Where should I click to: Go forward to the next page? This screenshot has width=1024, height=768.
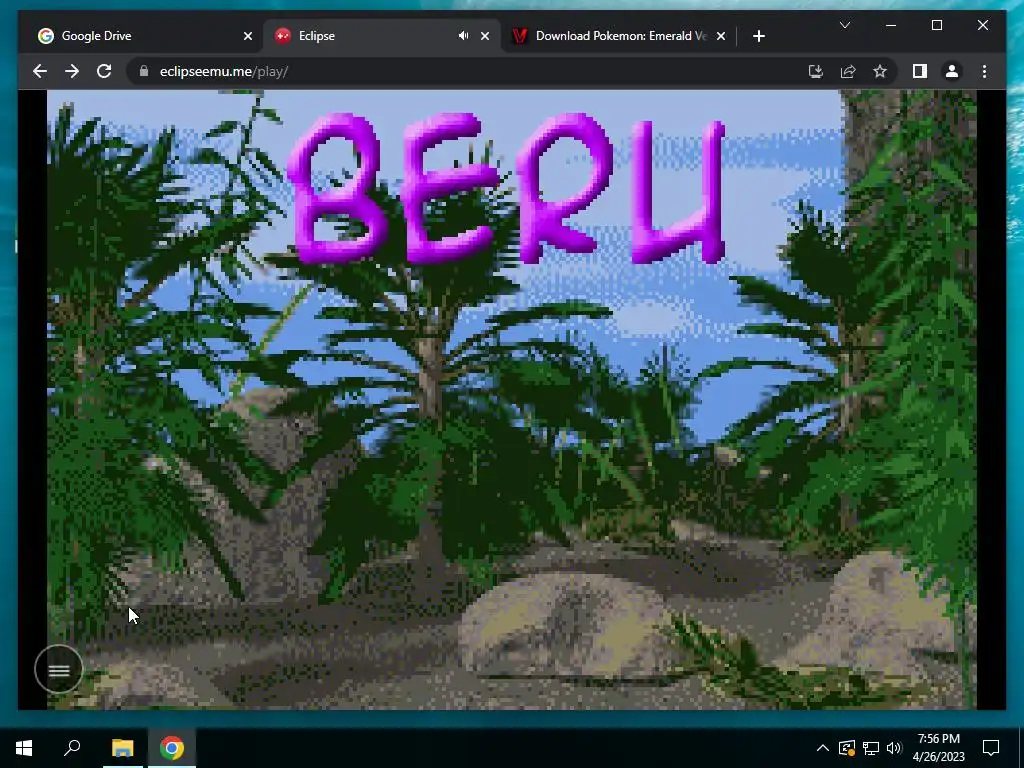(x=72, y=71)
